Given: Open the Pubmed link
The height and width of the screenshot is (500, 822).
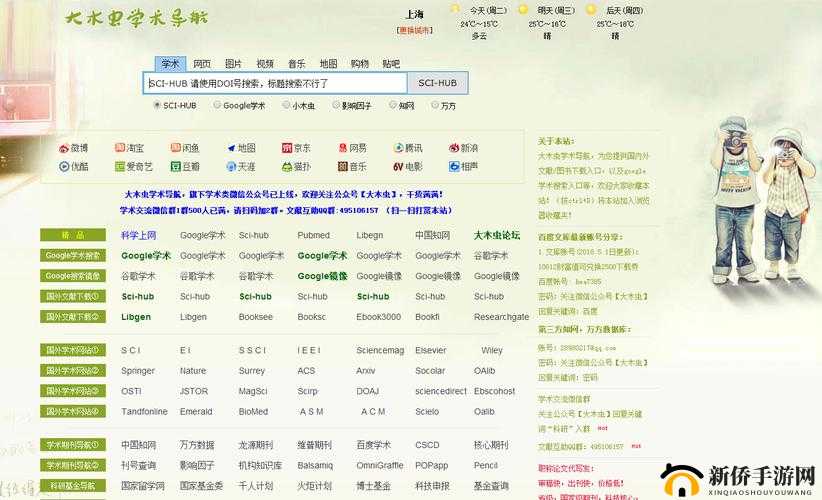Looking at the screenshot, I should click(x=313, y=236).
